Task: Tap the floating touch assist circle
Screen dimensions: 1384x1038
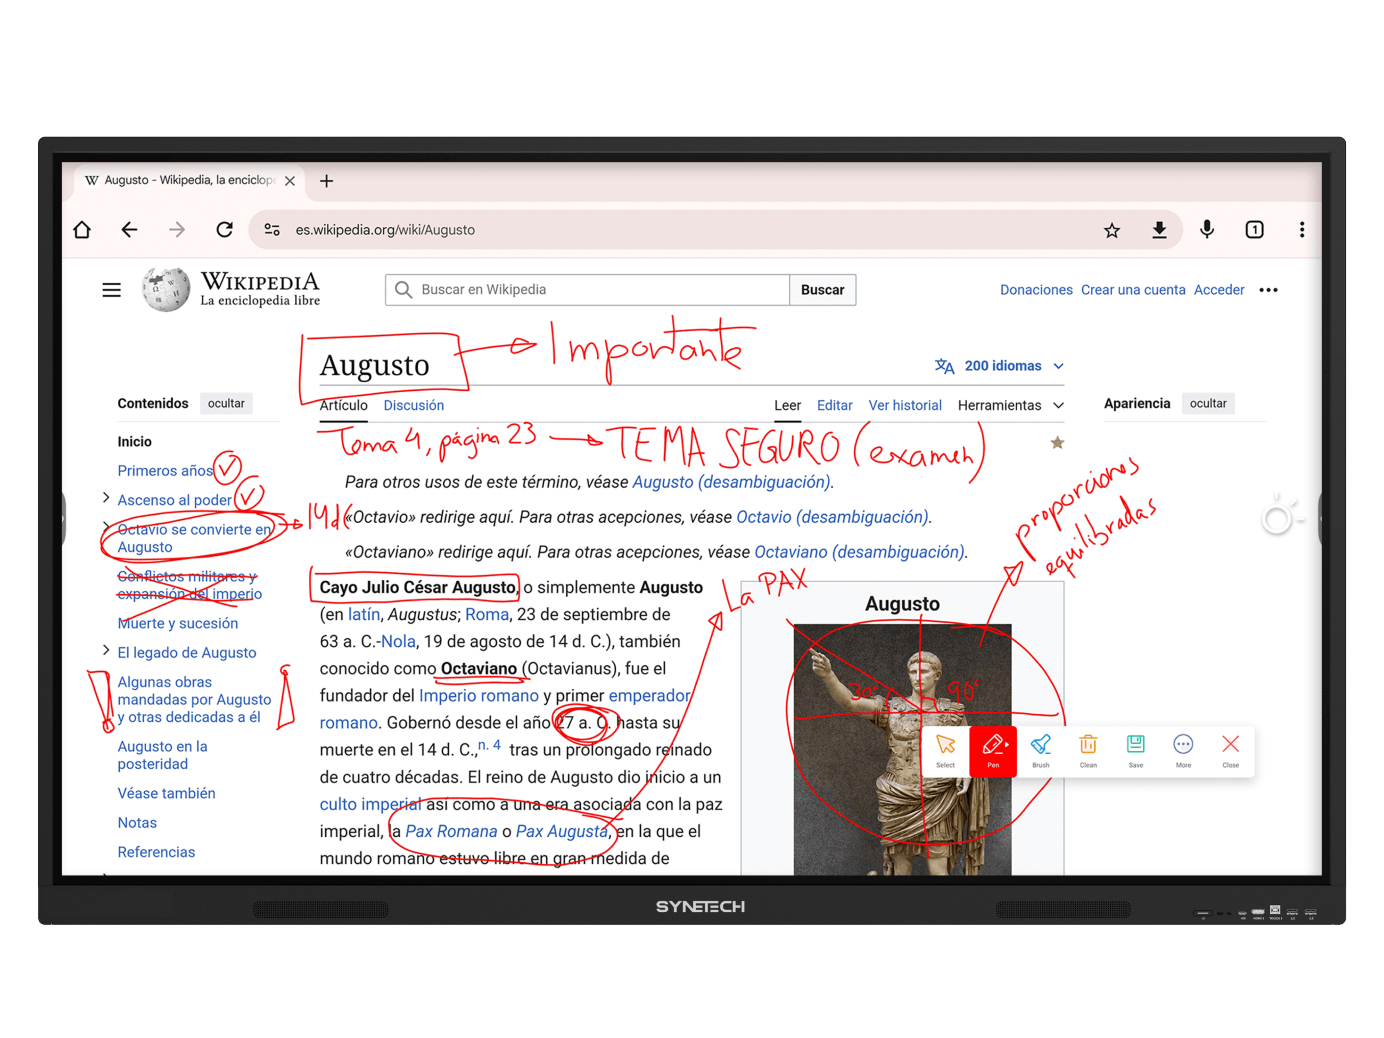Action: click(1277, 518)
